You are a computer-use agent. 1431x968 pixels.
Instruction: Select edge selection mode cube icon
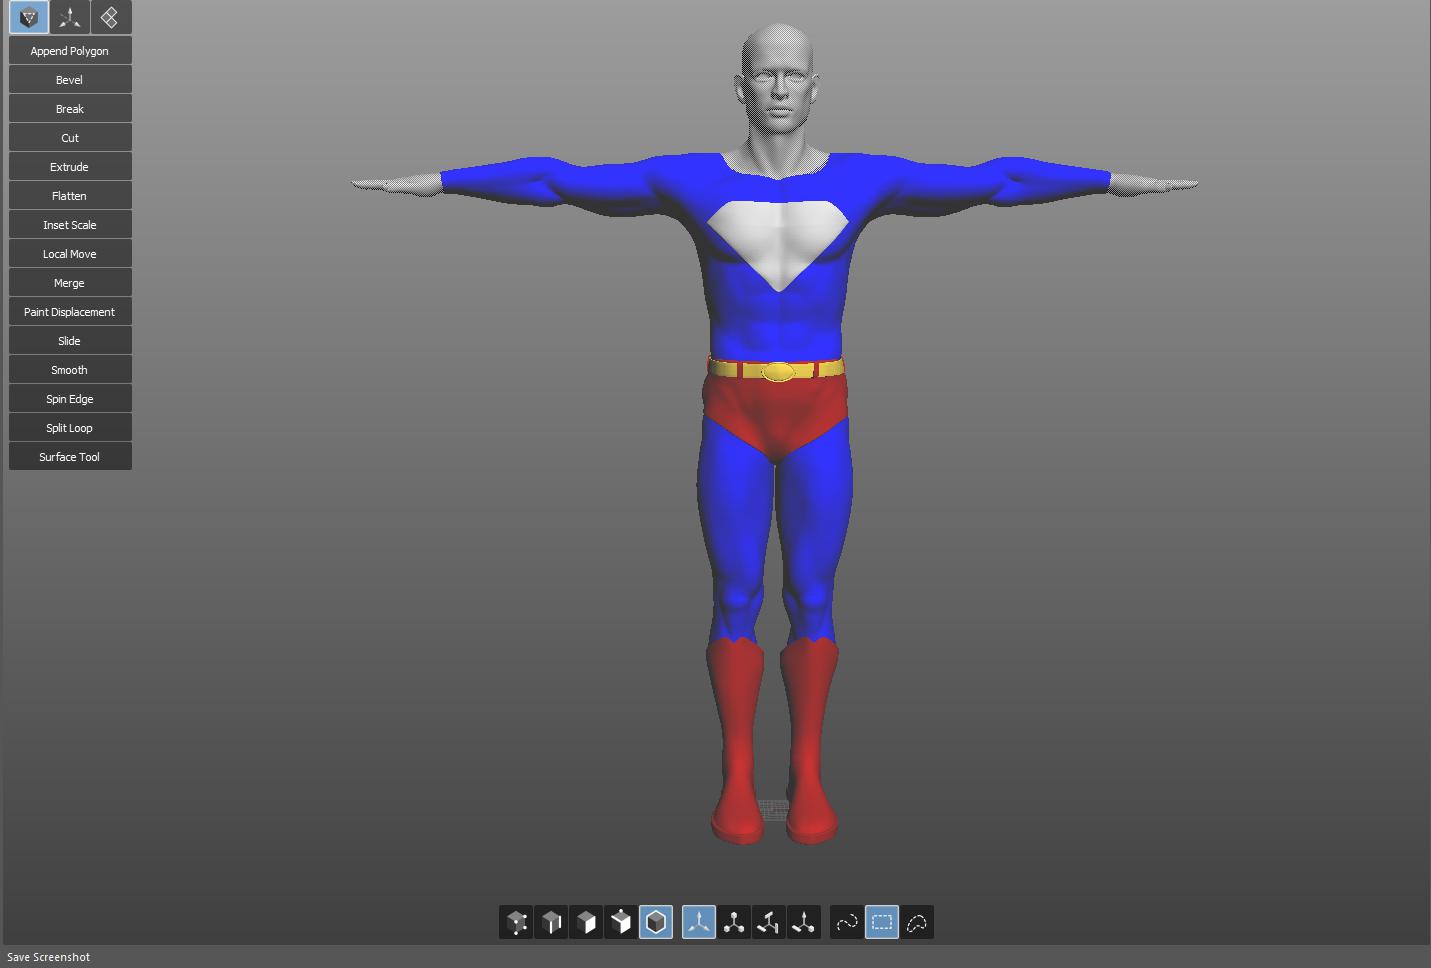[551, 922]
